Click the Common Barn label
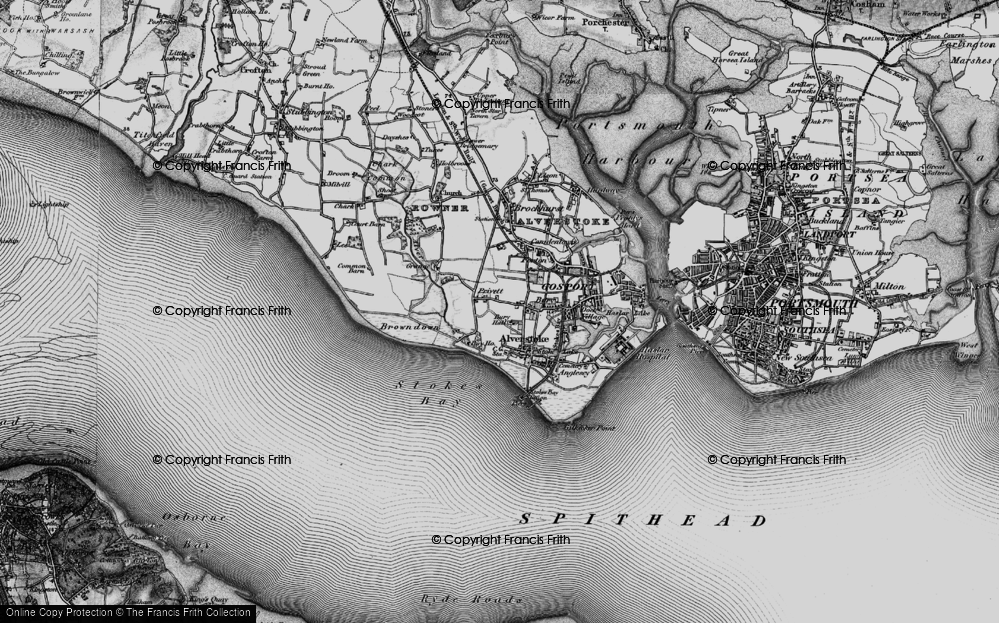This screenshot has height=623, width=999. [x=351, y=268]
